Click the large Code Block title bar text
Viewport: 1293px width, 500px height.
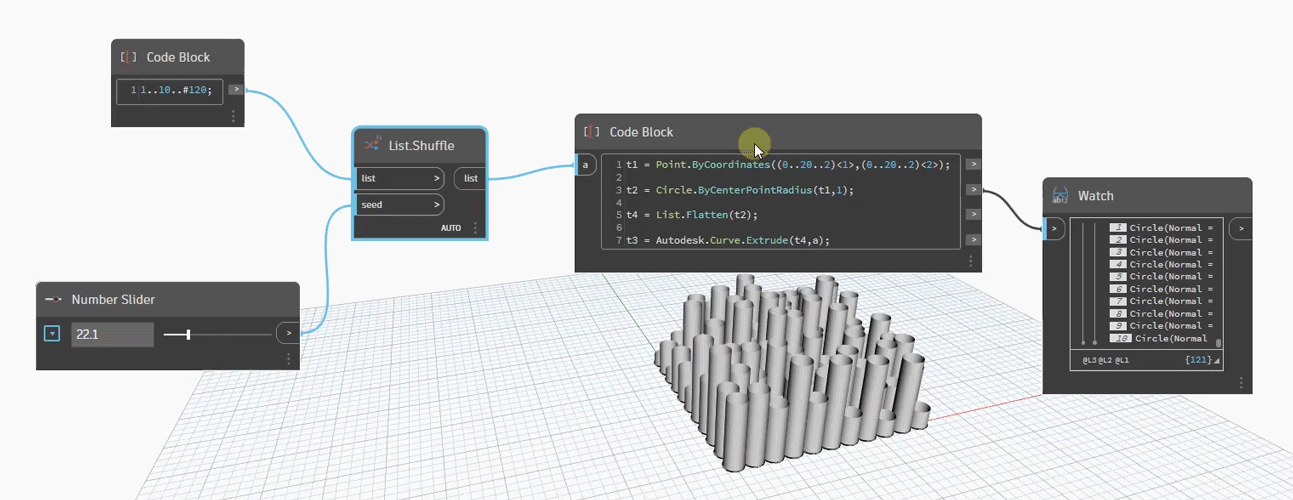641,132
